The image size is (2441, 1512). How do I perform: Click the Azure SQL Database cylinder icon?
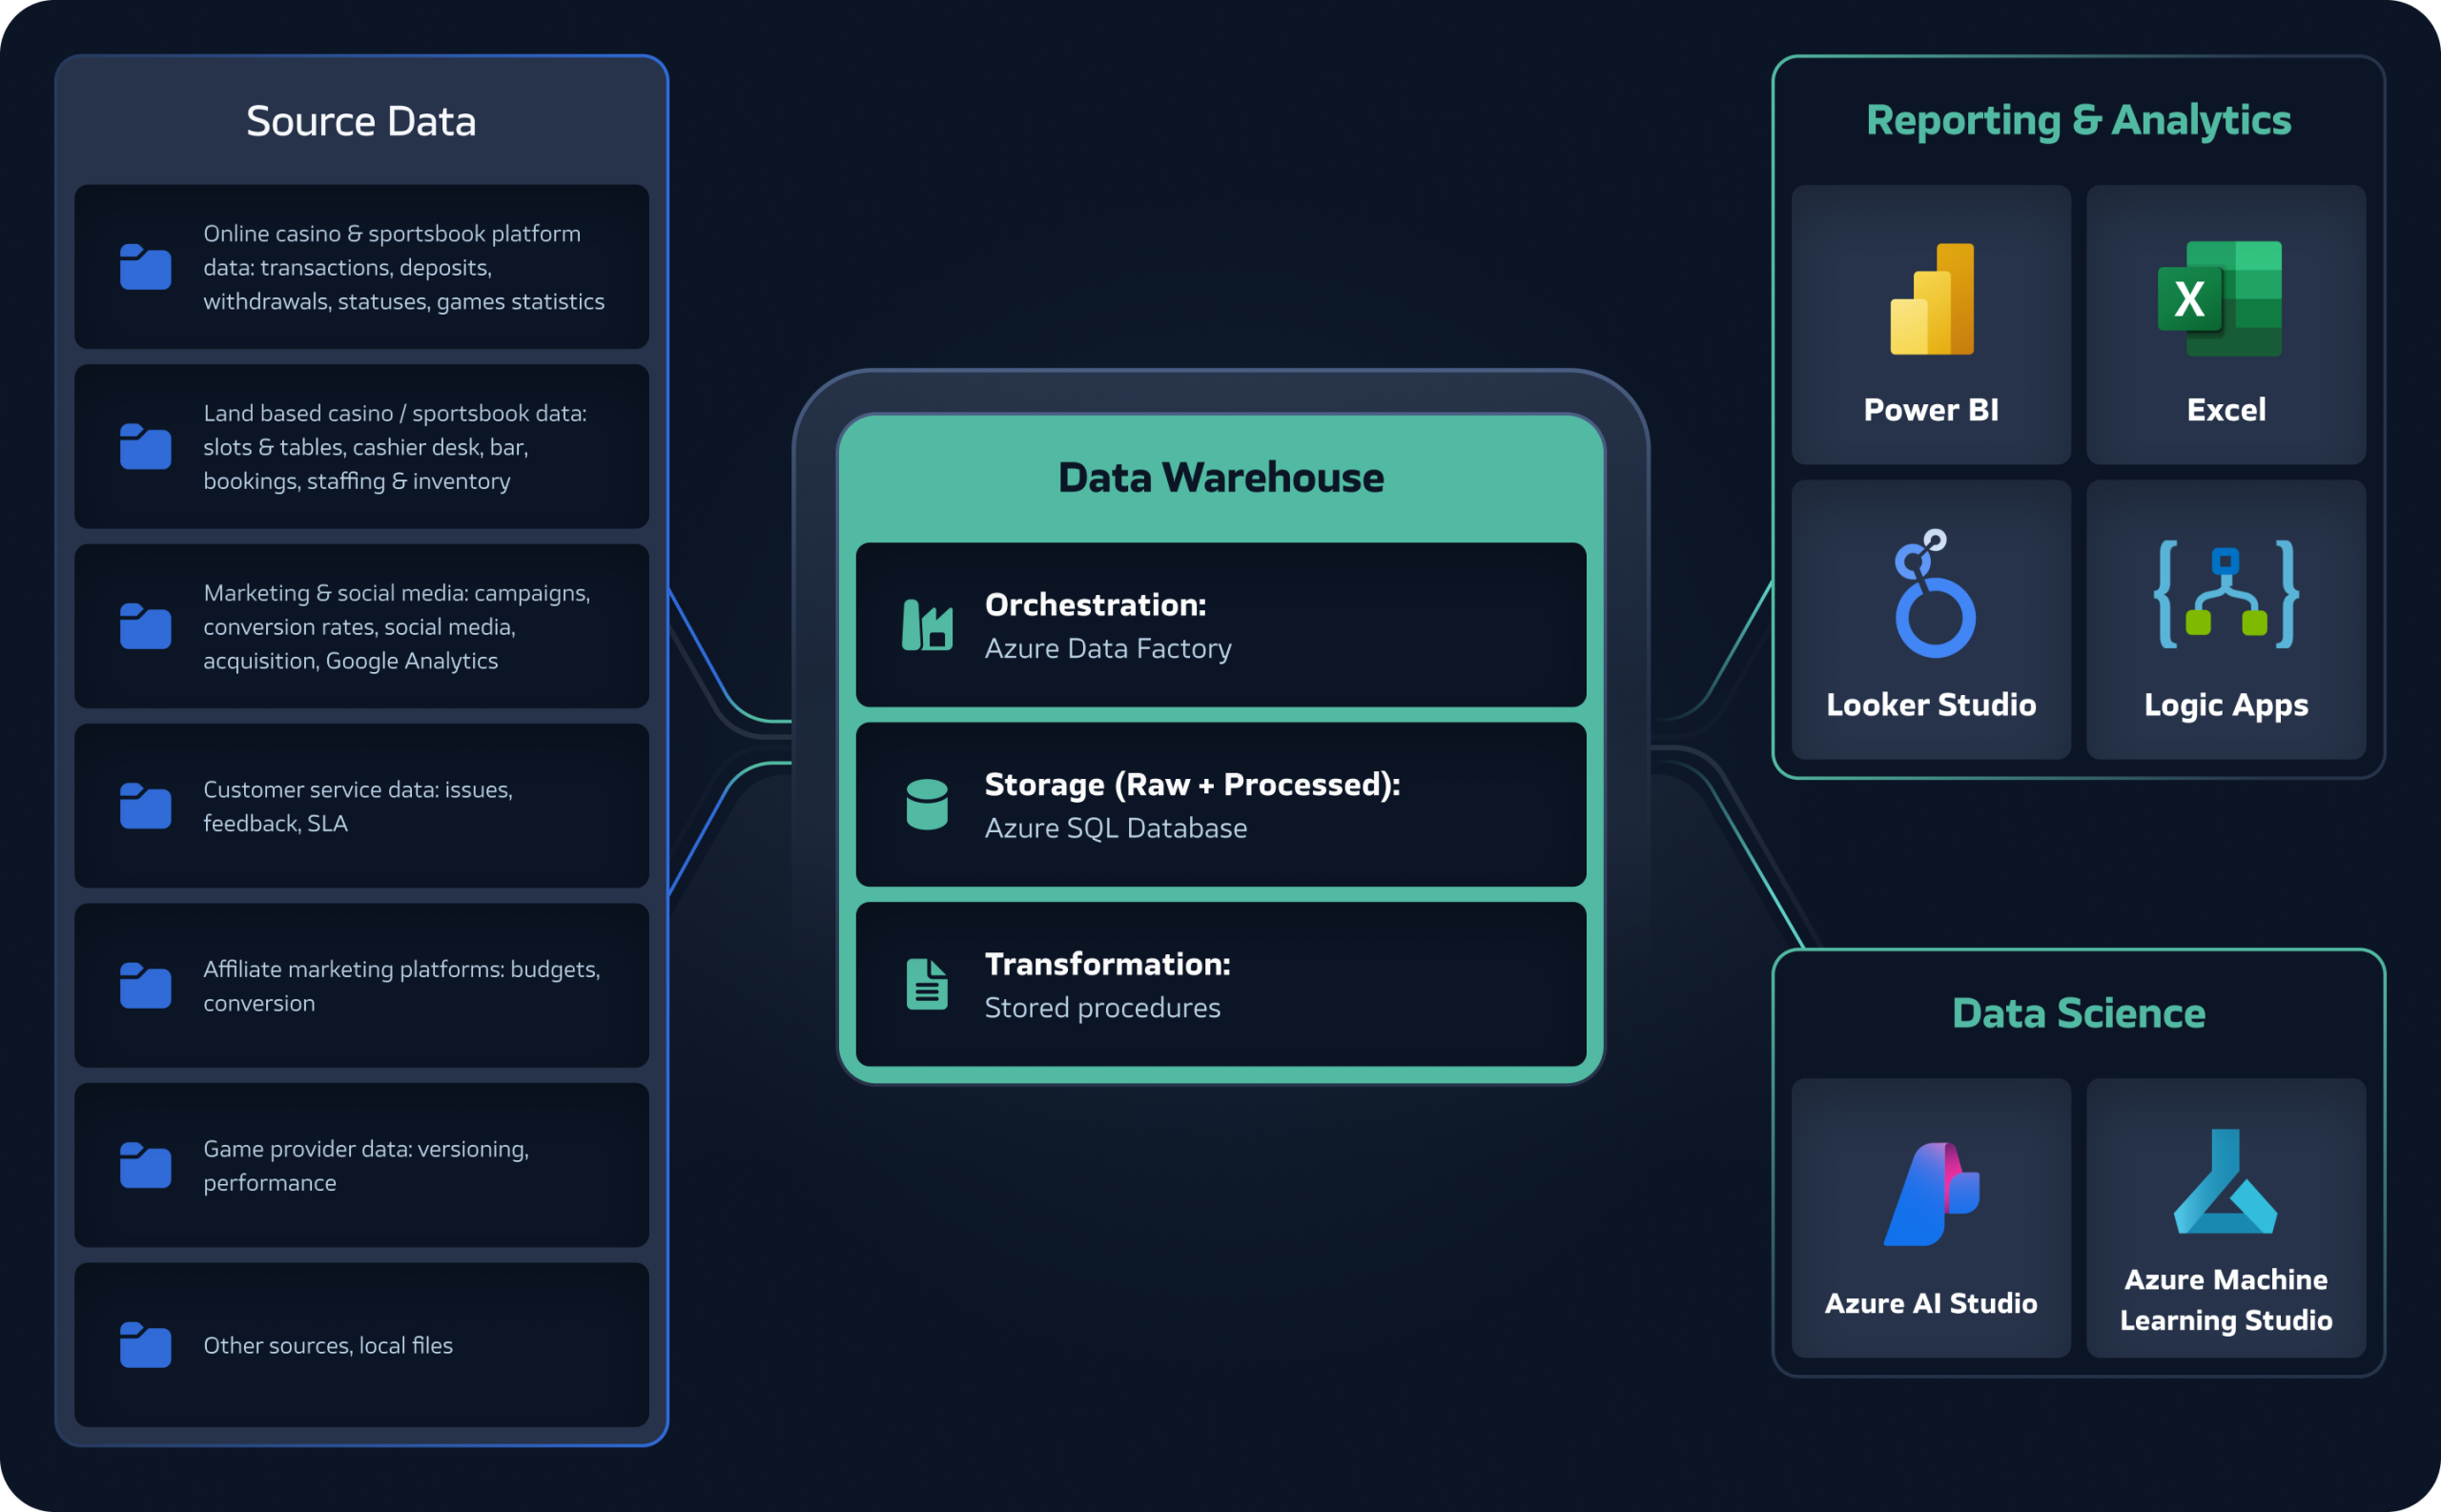[927, 805]
